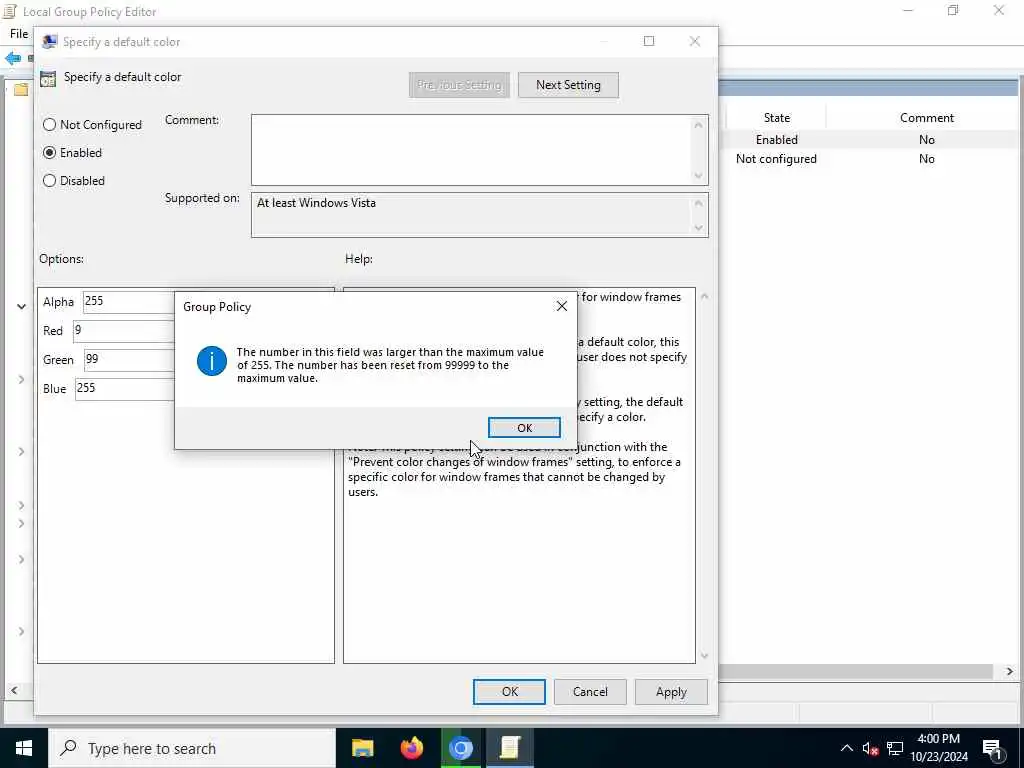Click the Previous Setting button

coord(459,85)
